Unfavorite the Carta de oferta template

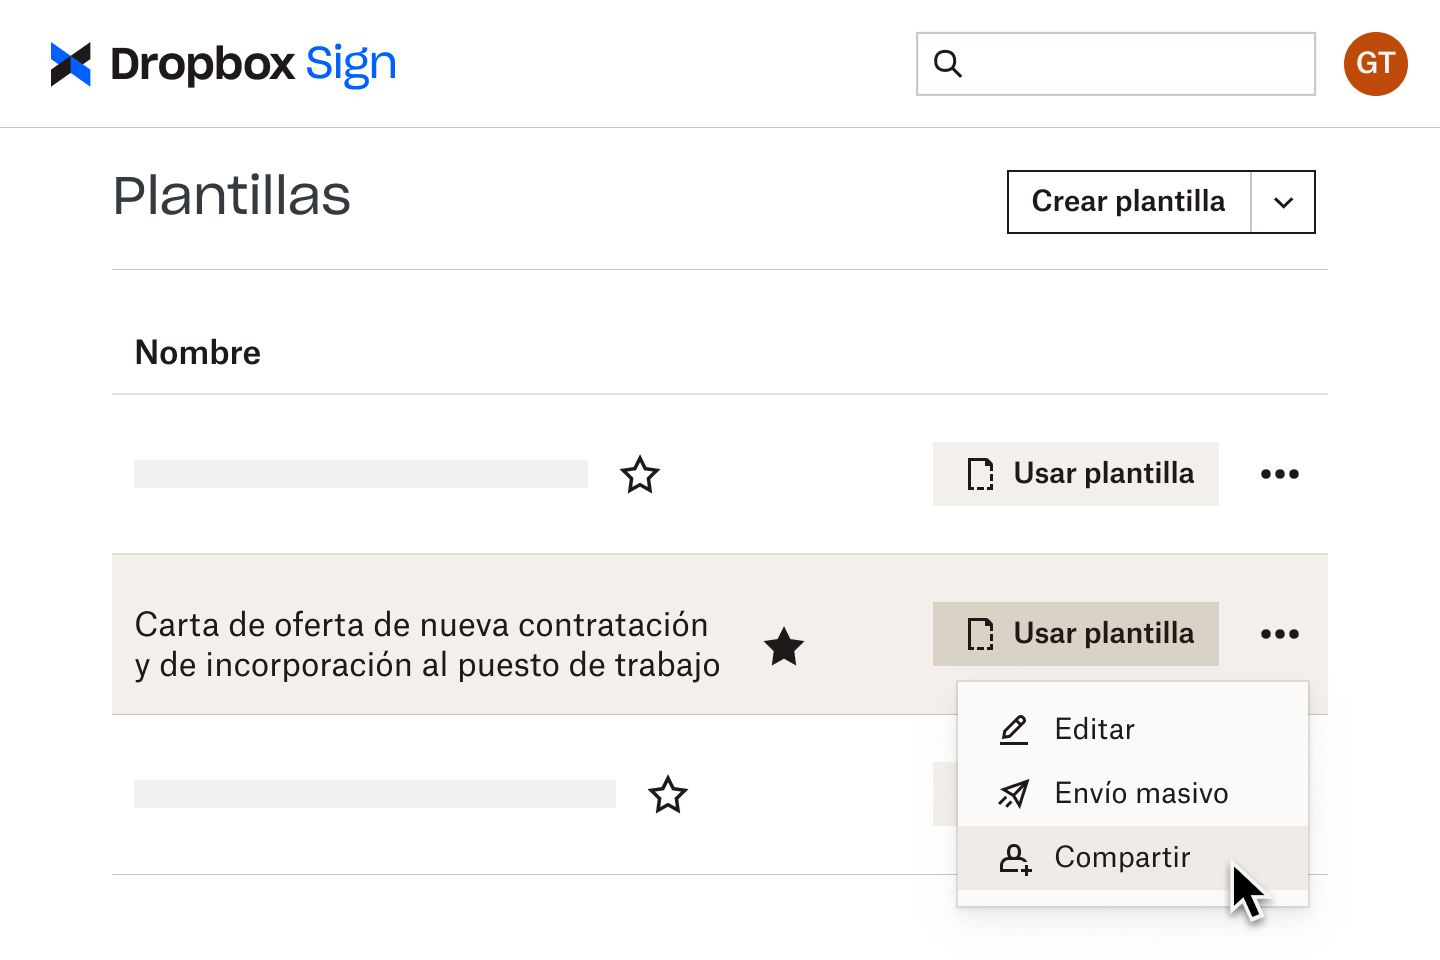pos(784,647)
